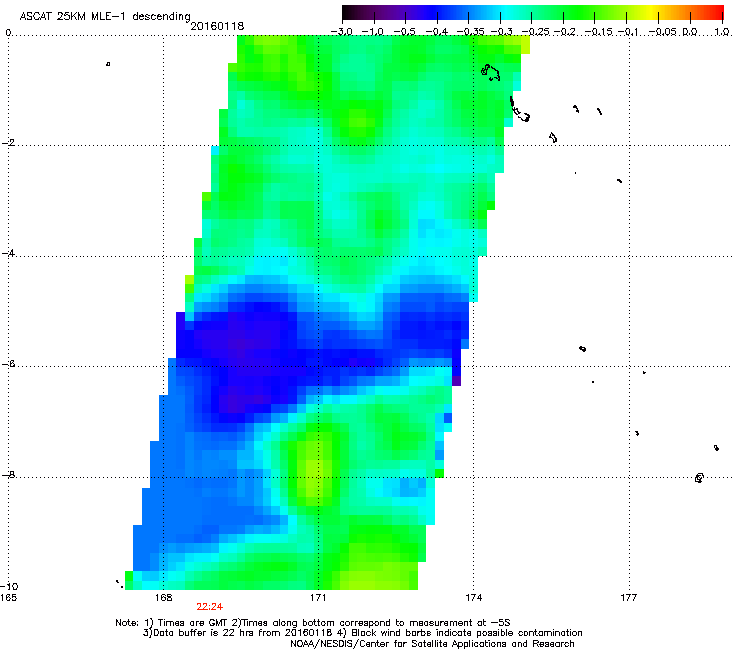Image resolution: width=740 pixels, height=650 pixels.
Task: Click the -6 latitude axis label
Action: coord(8,363)
